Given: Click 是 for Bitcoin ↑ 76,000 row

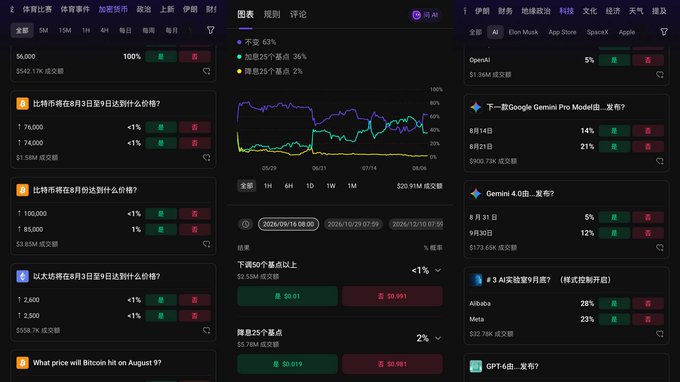Looking at the screenshot, I should pos(161,127).
